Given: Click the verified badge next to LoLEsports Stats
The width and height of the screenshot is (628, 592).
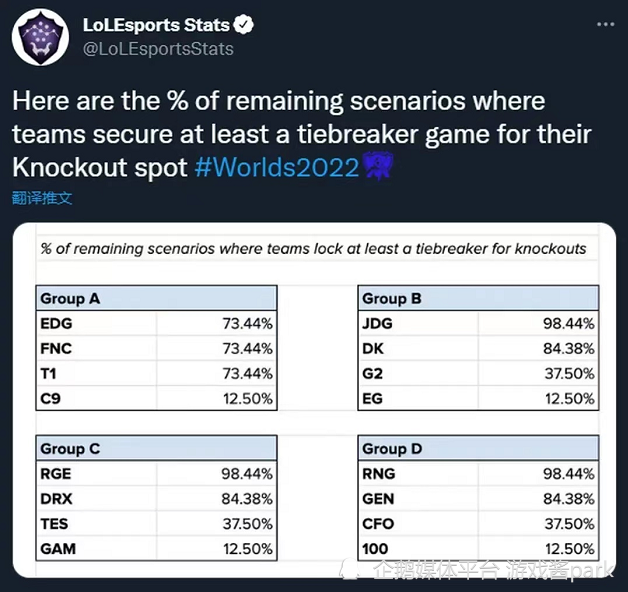Looking at the screenshot, I should coord(245,24).
